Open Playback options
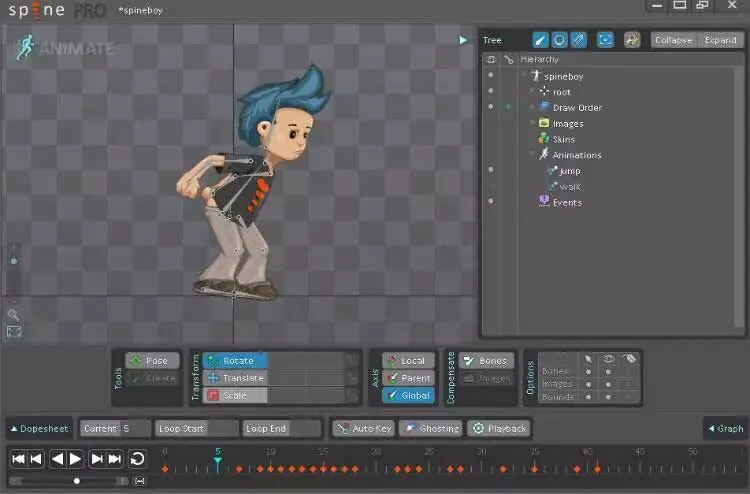This screenshot has height=494, width=750. 499,428
